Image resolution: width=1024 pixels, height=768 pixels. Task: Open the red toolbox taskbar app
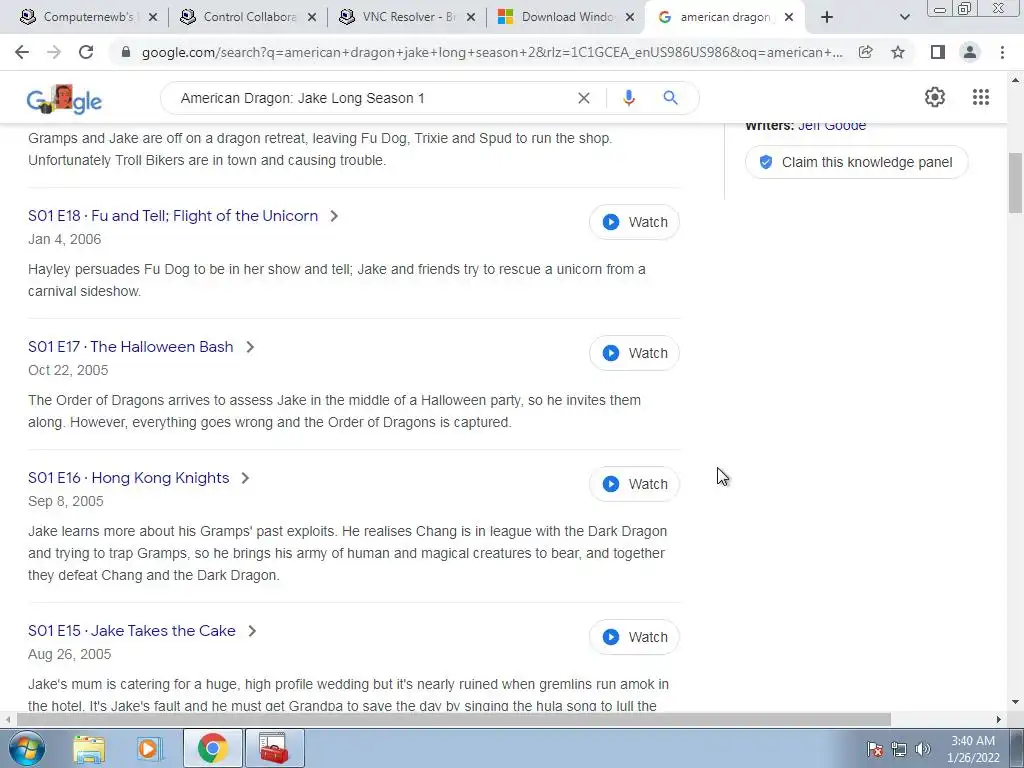[274, 748]
